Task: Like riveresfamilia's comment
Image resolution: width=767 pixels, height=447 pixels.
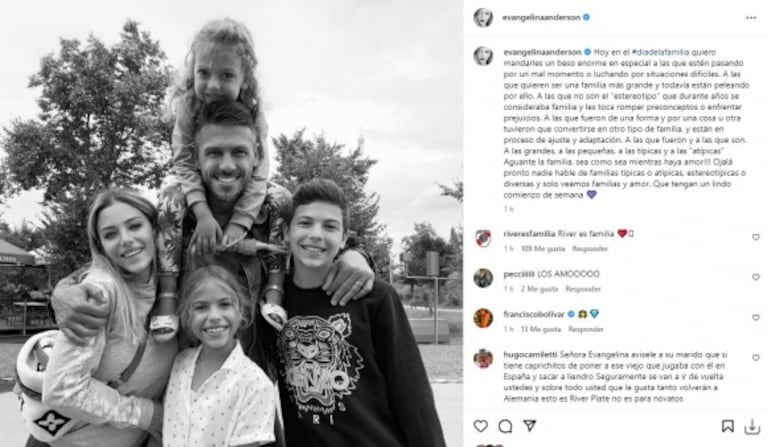Action: point(756,237)
